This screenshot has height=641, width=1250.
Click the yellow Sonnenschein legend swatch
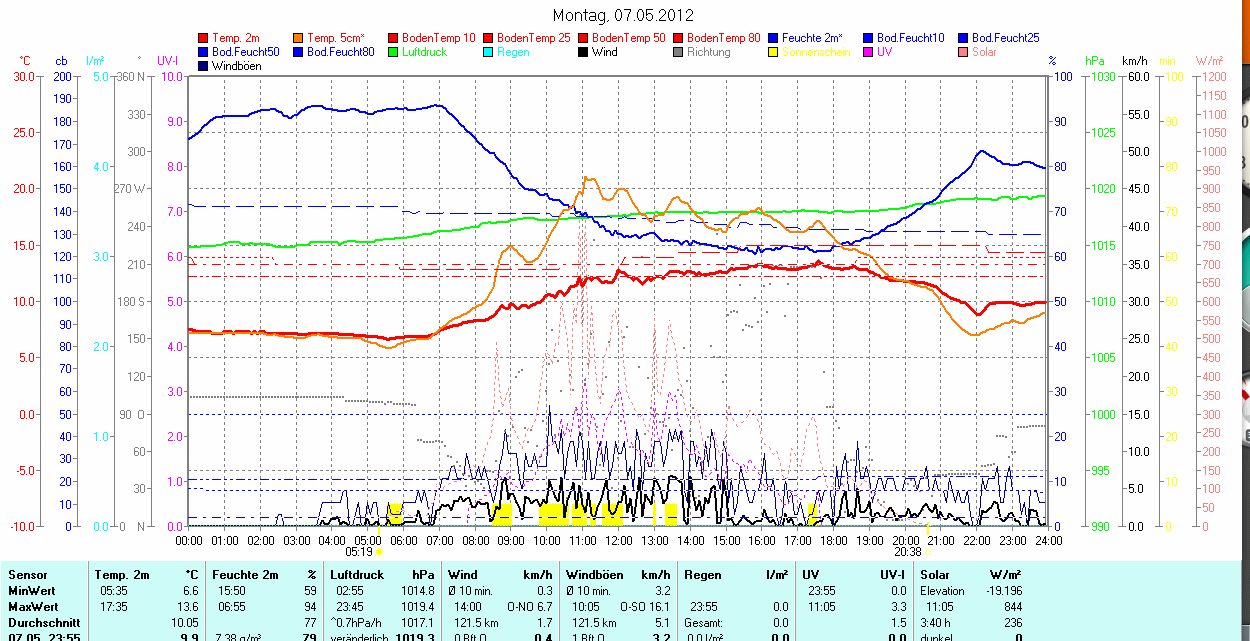click(773, 52)
